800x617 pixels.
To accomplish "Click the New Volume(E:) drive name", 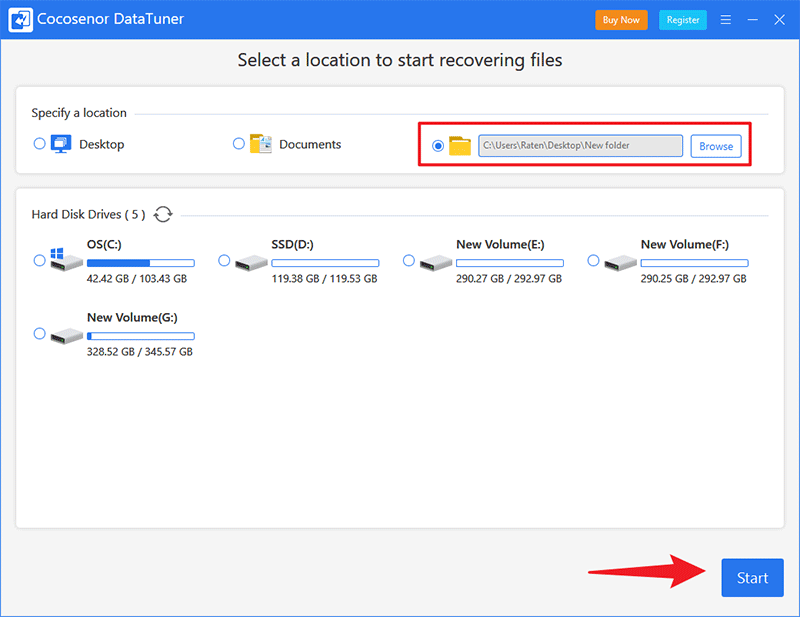I will tap(501, 245).
